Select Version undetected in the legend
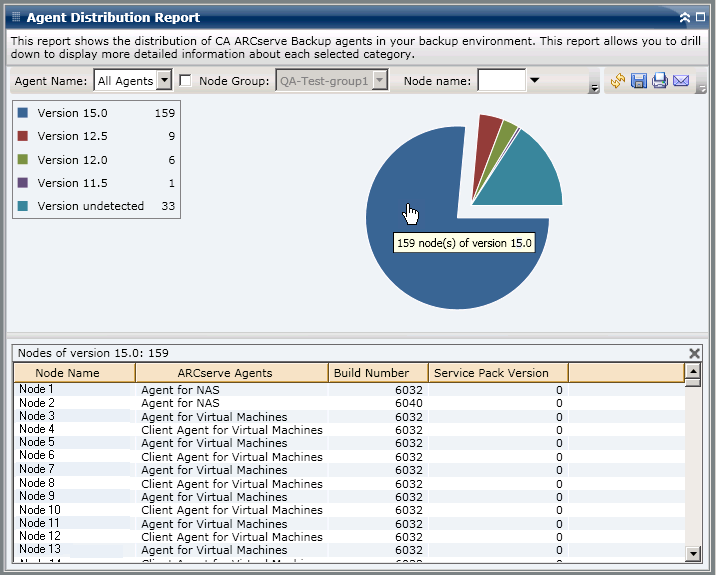 (x=90, y=206)
